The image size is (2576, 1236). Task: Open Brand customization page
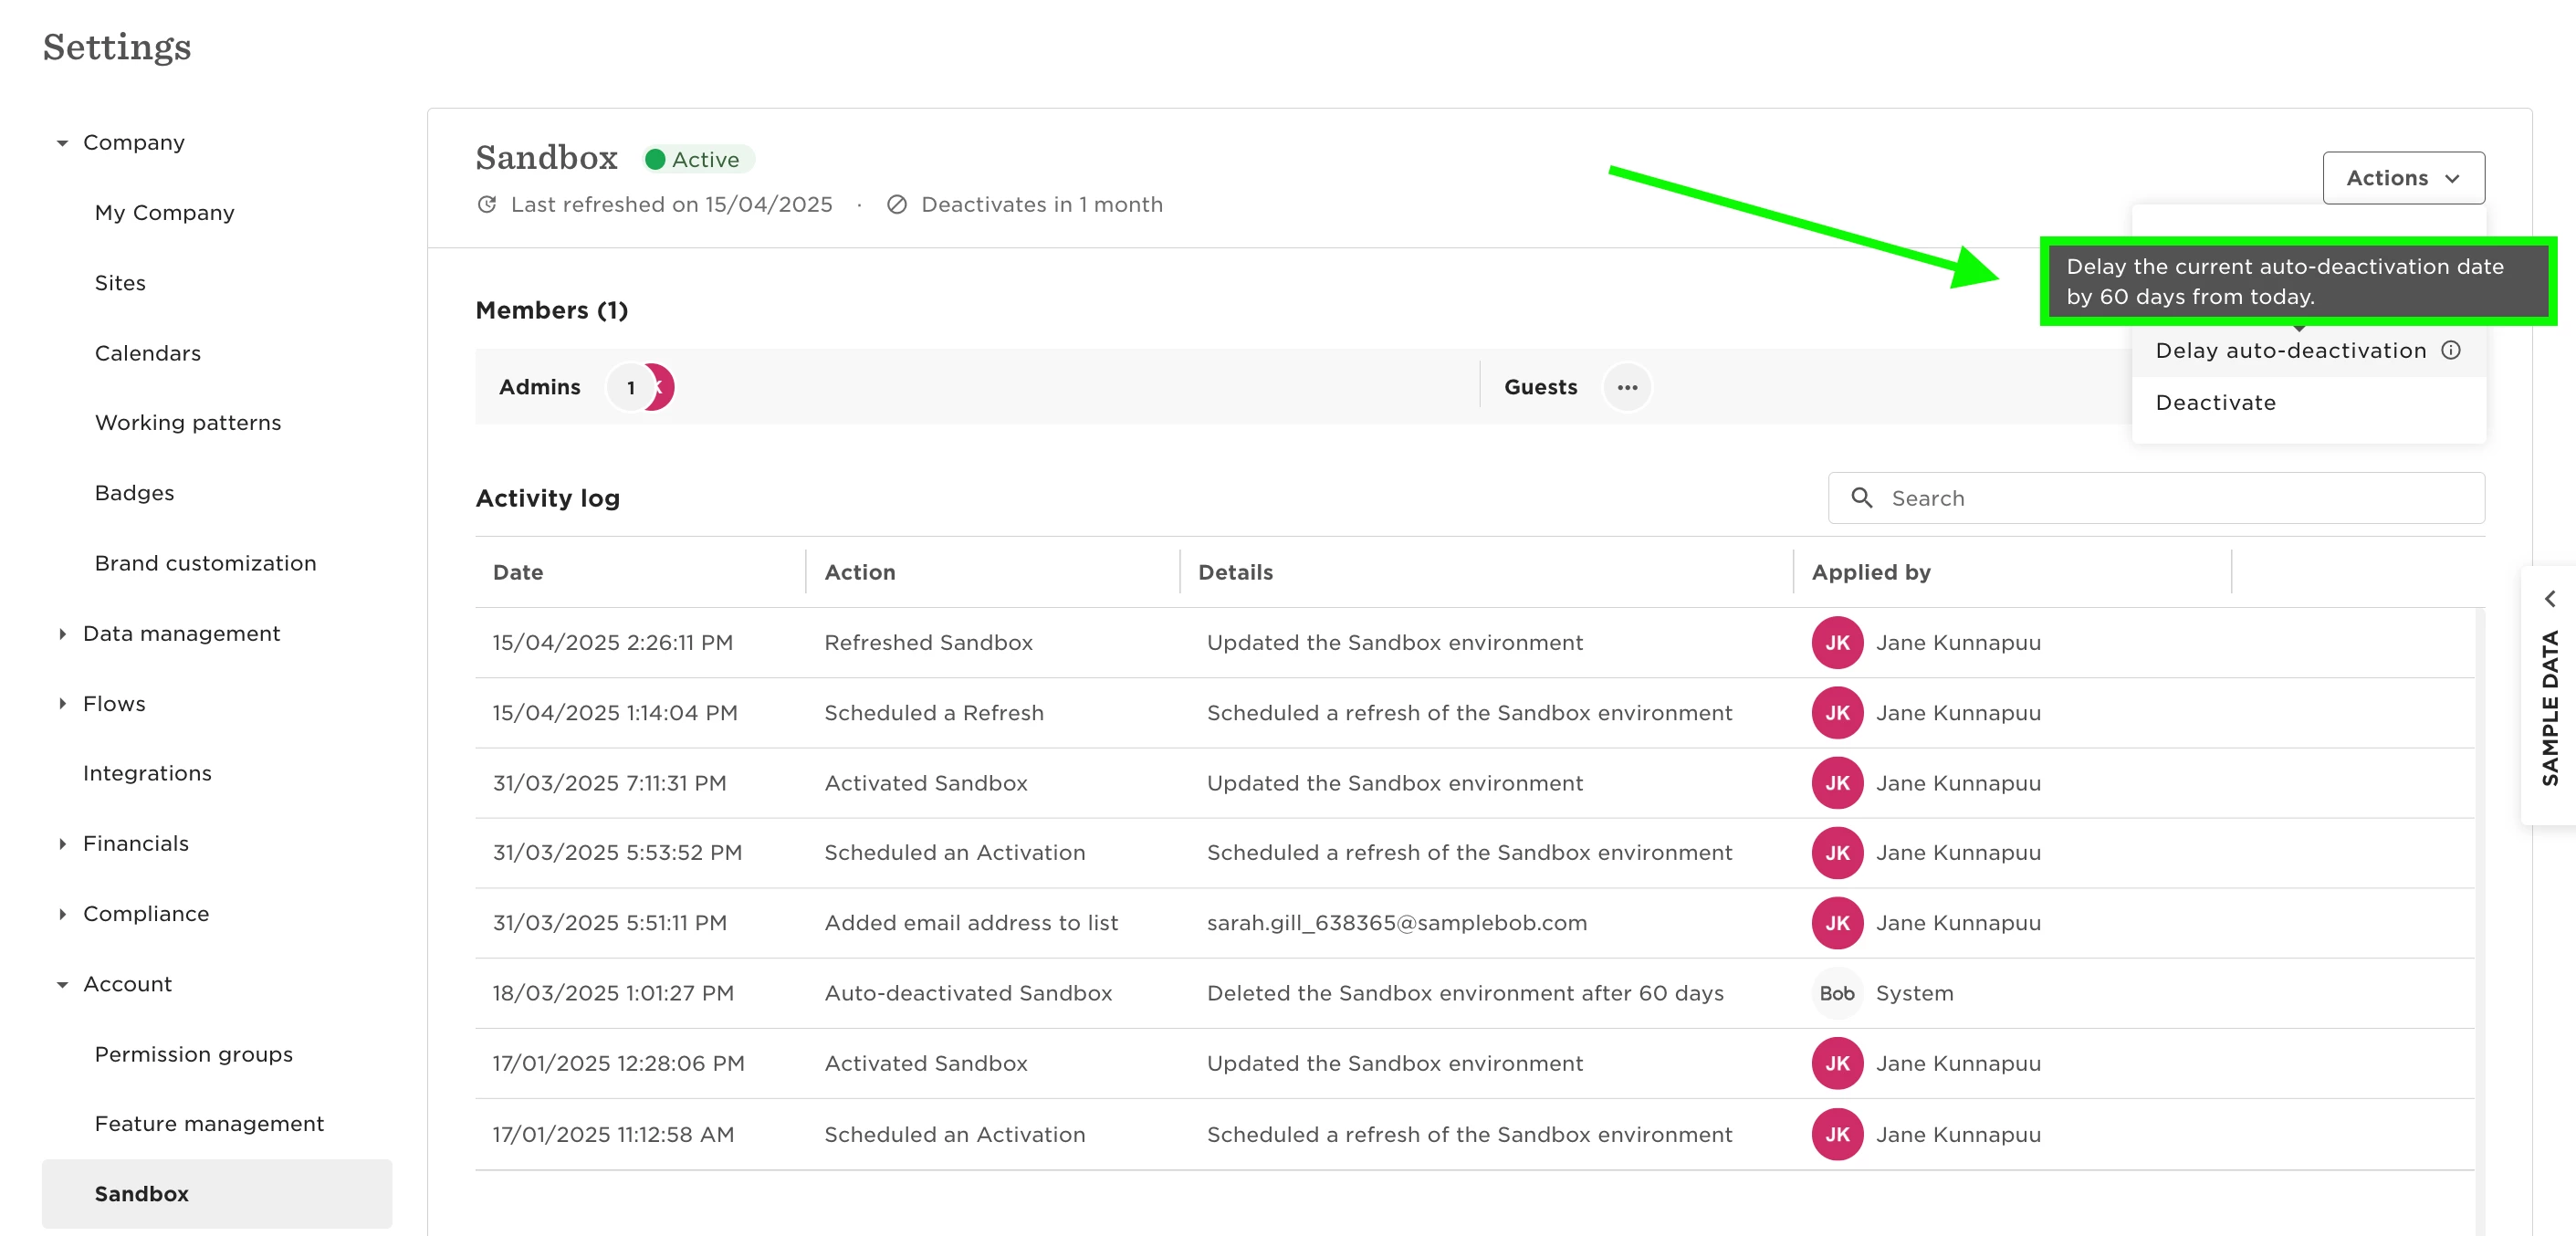pos(206,563)
